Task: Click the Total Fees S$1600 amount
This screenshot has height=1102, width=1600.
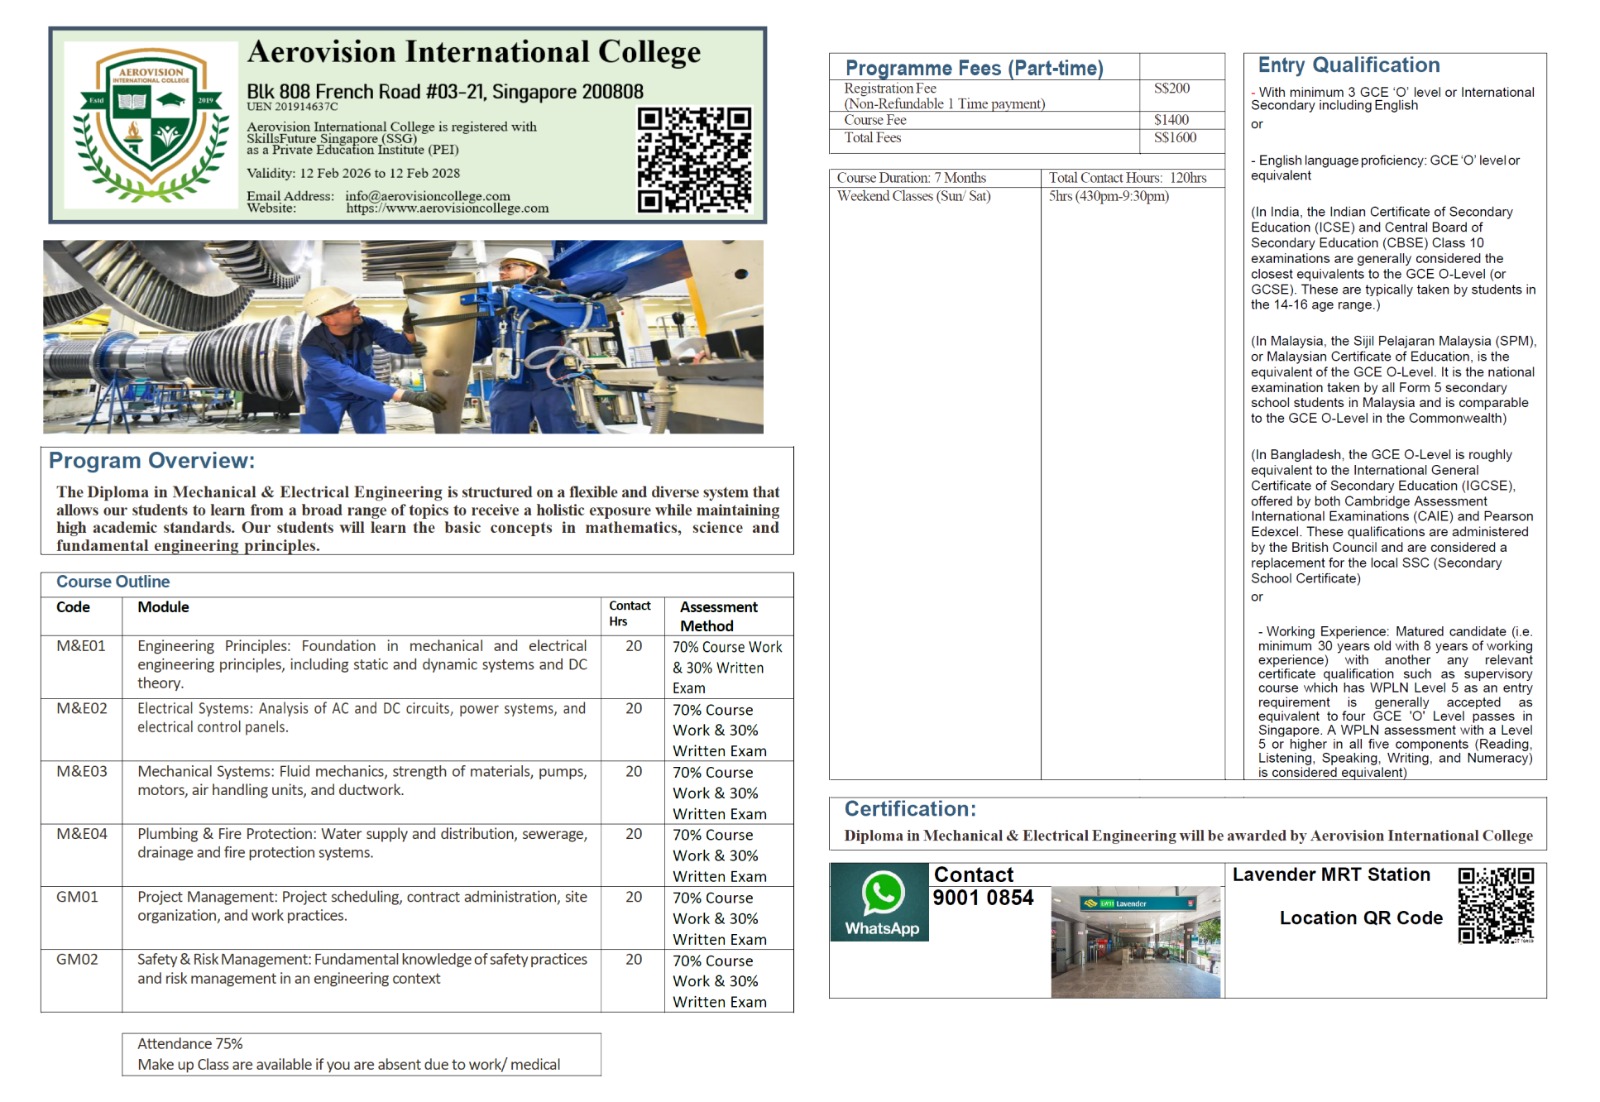Action: coord(1174,138)
